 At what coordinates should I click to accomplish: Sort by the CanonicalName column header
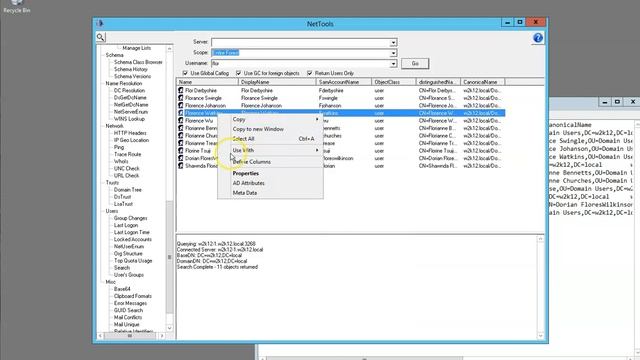[x=482, y=82]
